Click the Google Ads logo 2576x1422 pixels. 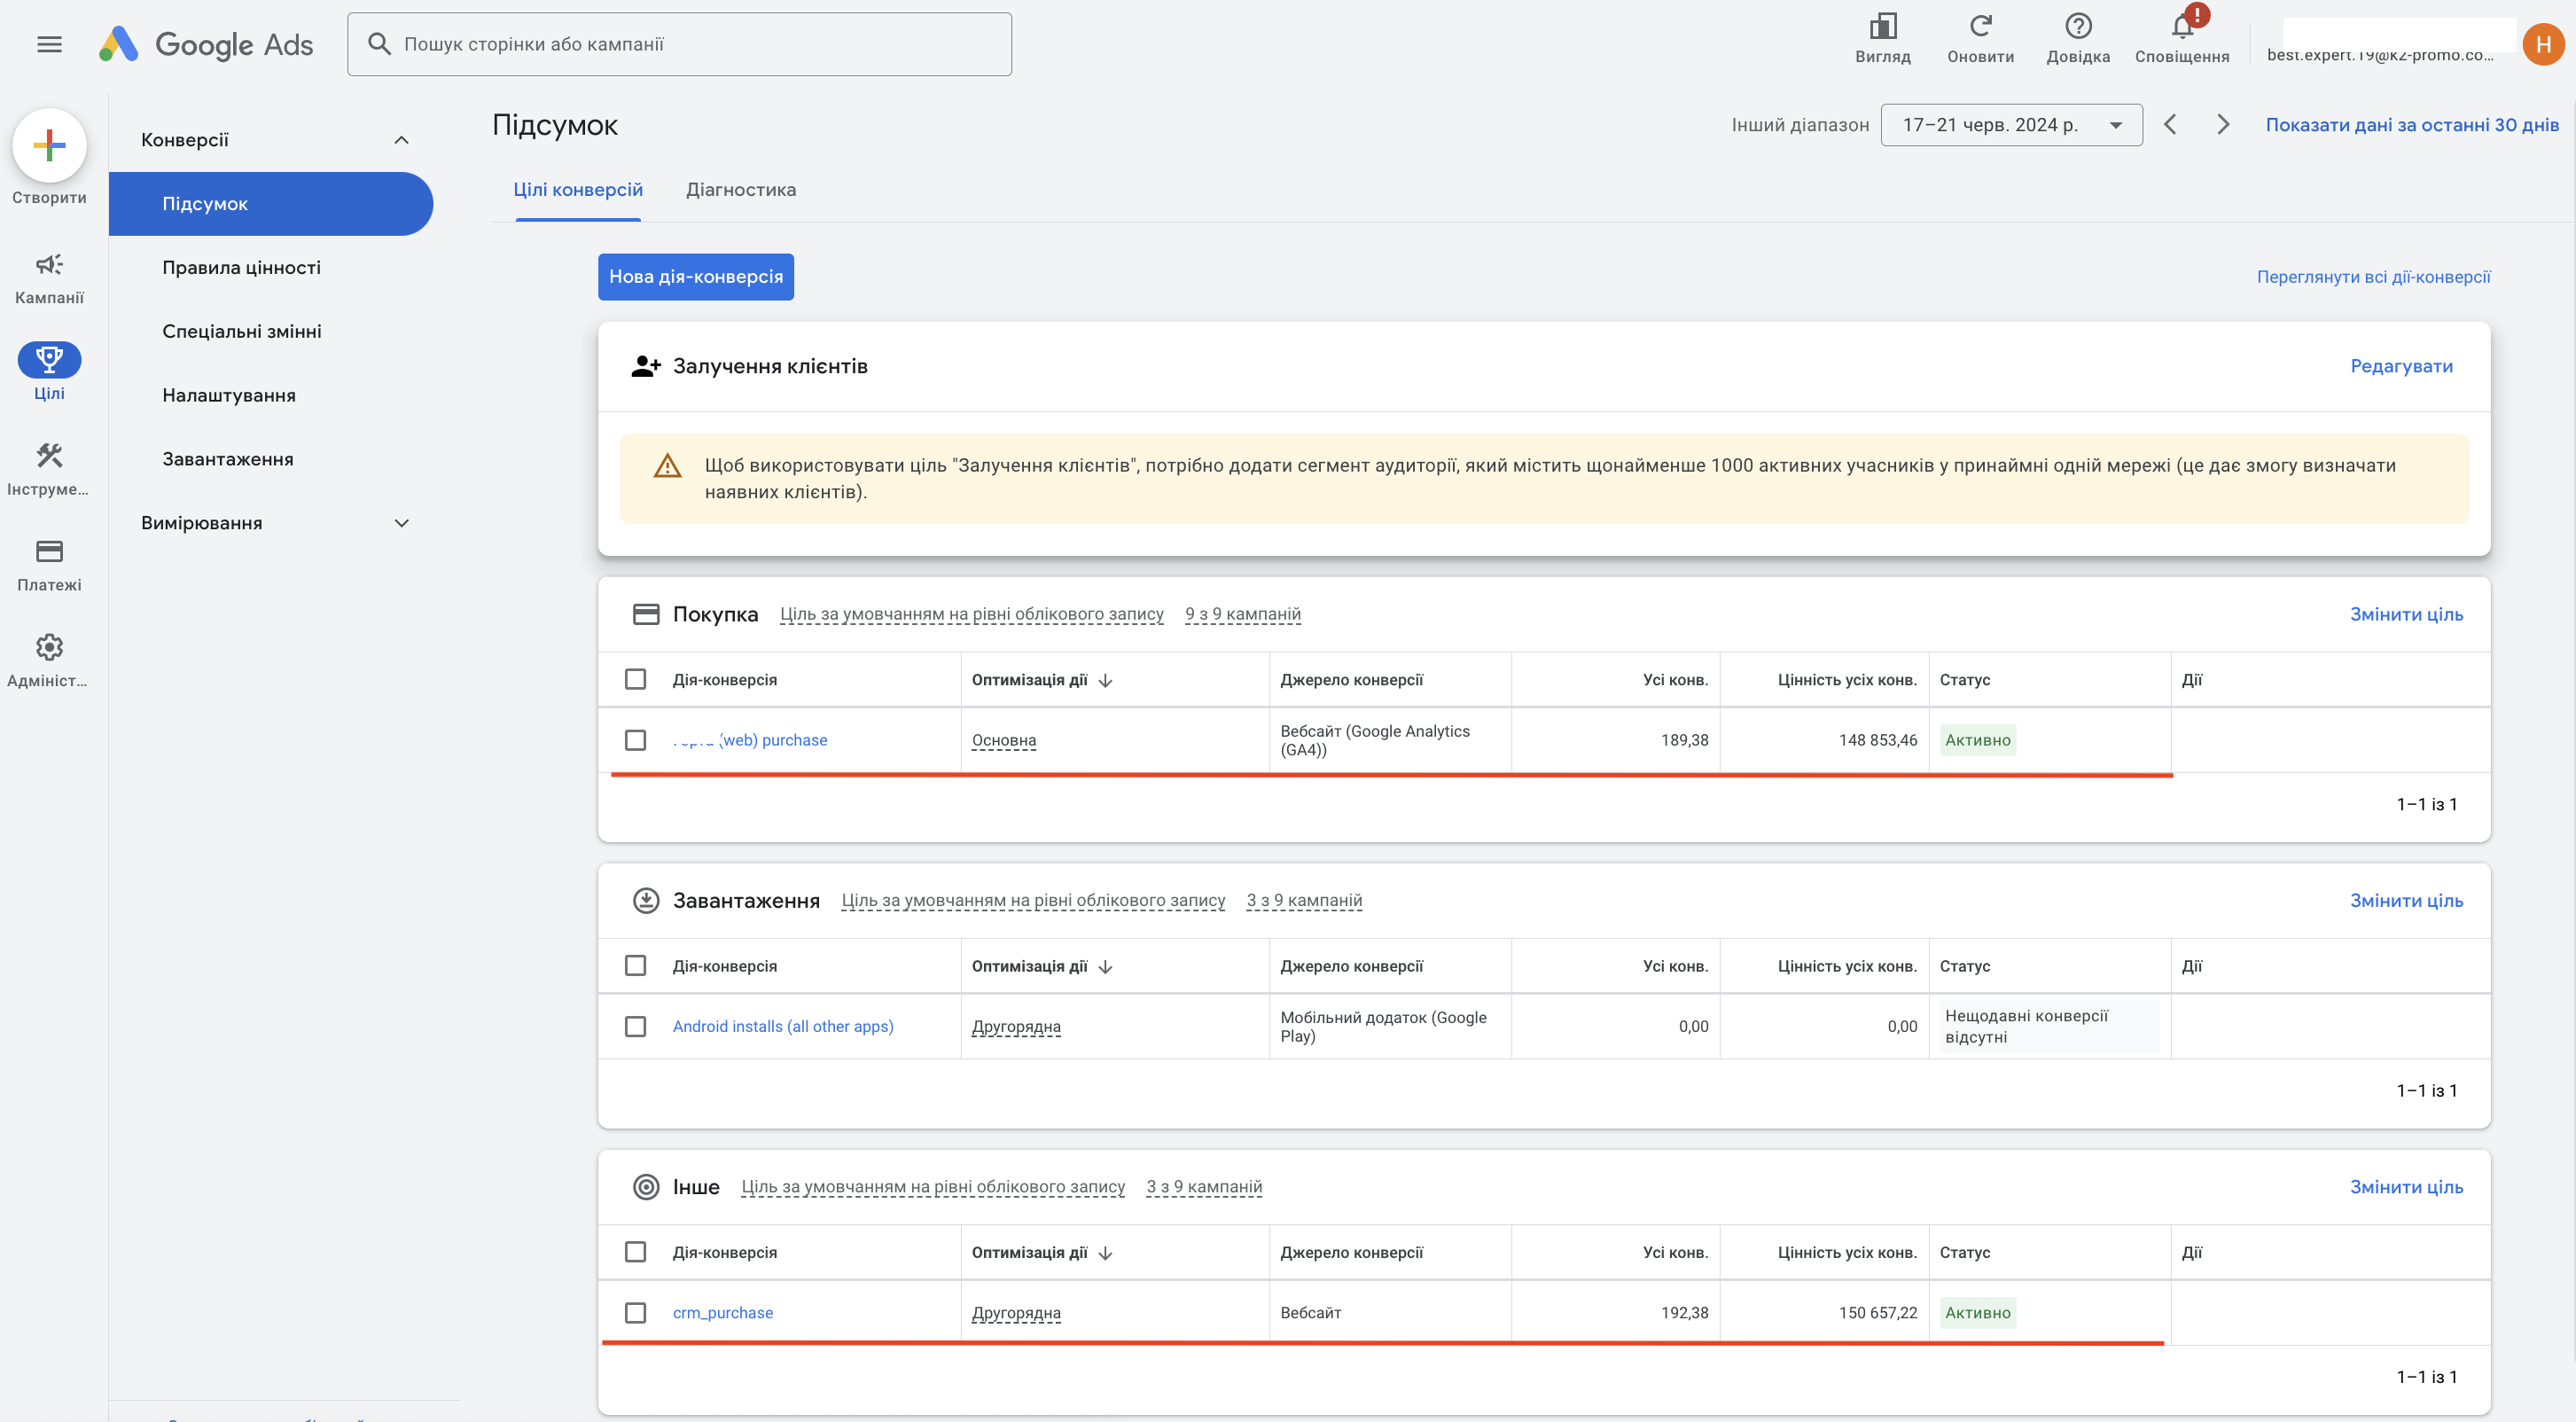point(206,44)
